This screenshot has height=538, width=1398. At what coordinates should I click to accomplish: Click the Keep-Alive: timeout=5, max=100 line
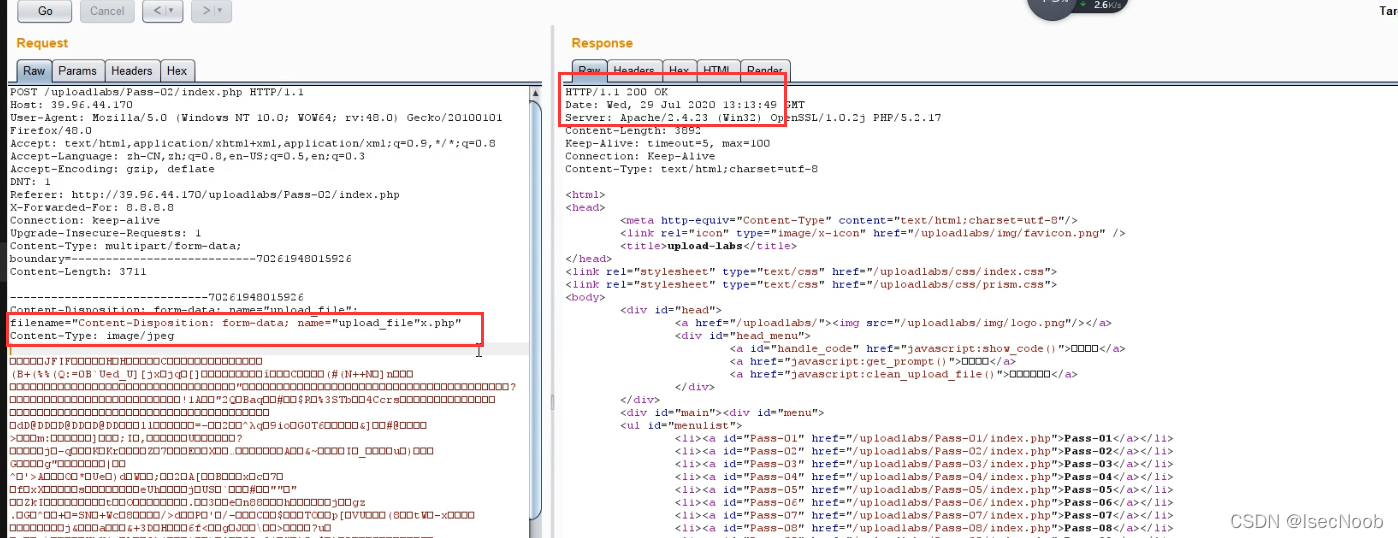coord(667,143)
